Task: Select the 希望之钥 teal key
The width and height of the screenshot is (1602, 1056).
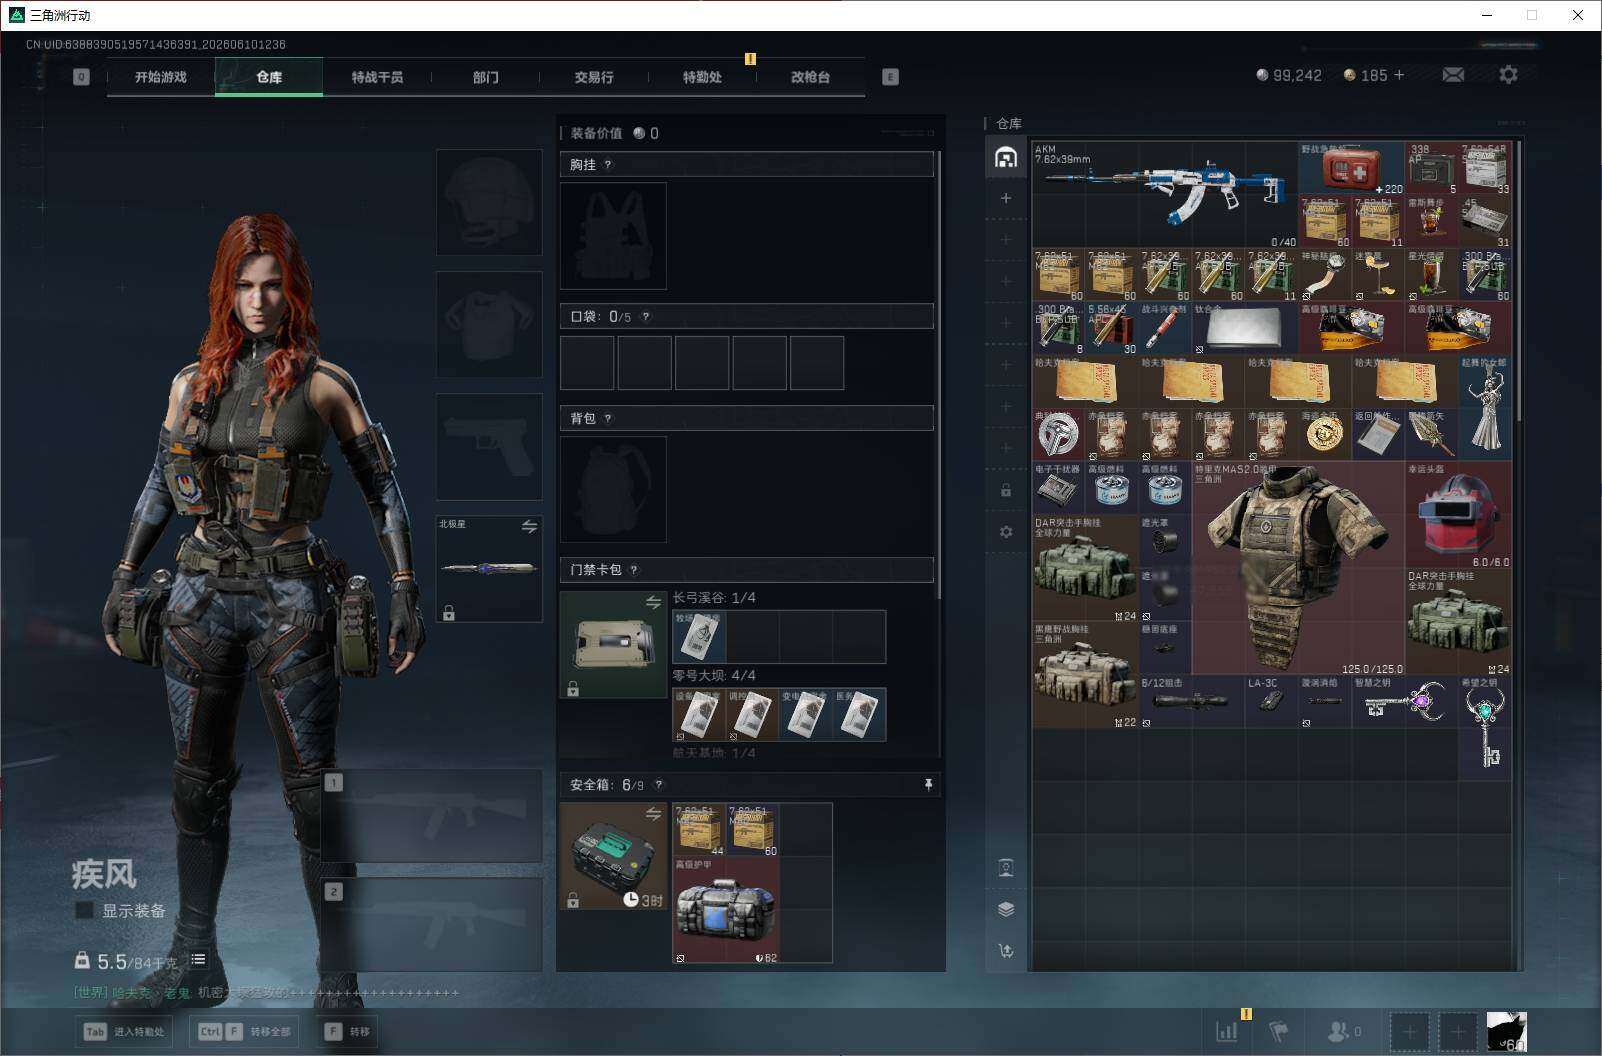Action: coord(1485,728)
